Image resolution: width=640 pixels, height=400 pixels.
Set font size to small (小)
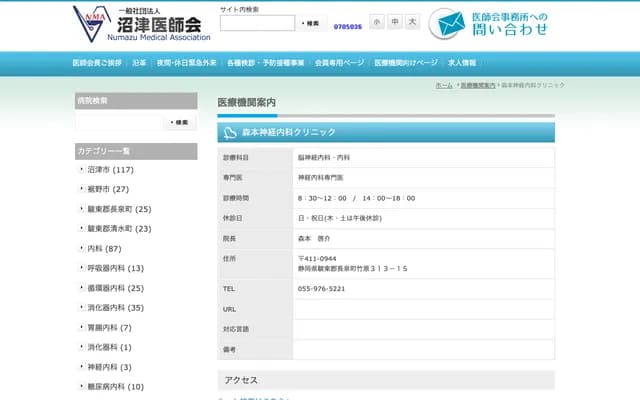click(377, 22)
